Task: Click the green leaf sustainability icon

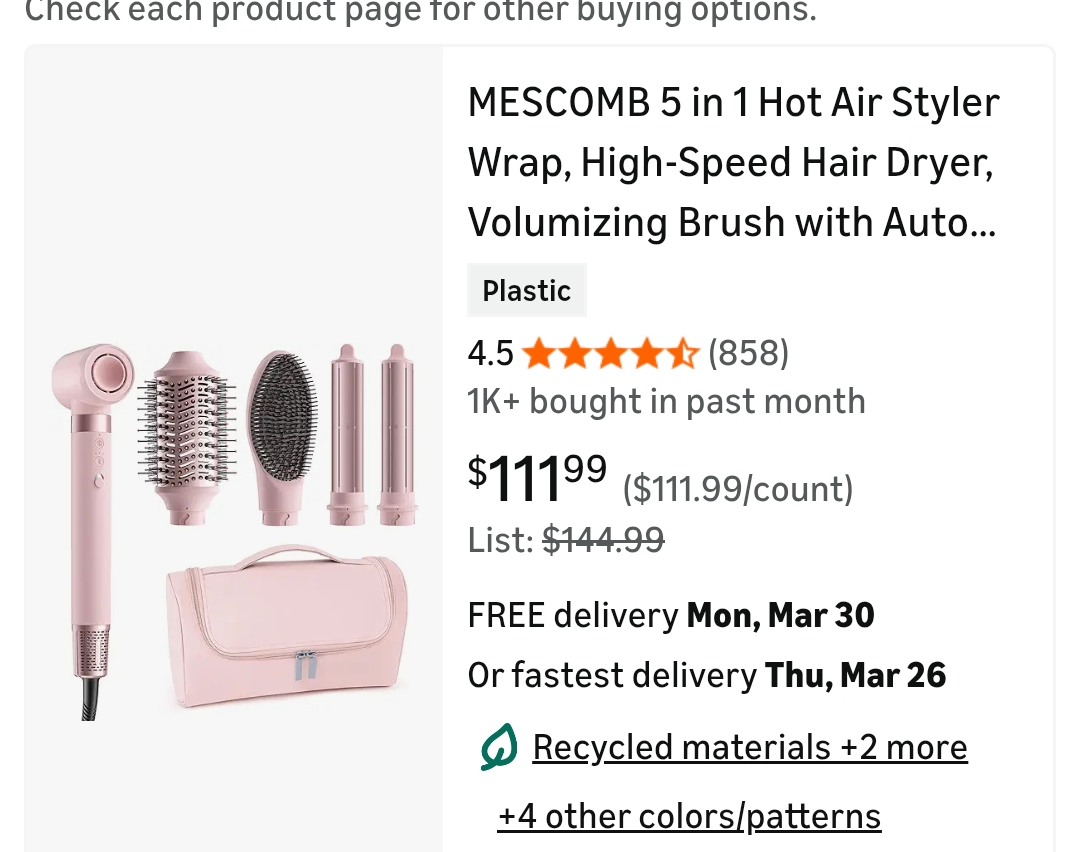Action: click(x=498, y=748)
